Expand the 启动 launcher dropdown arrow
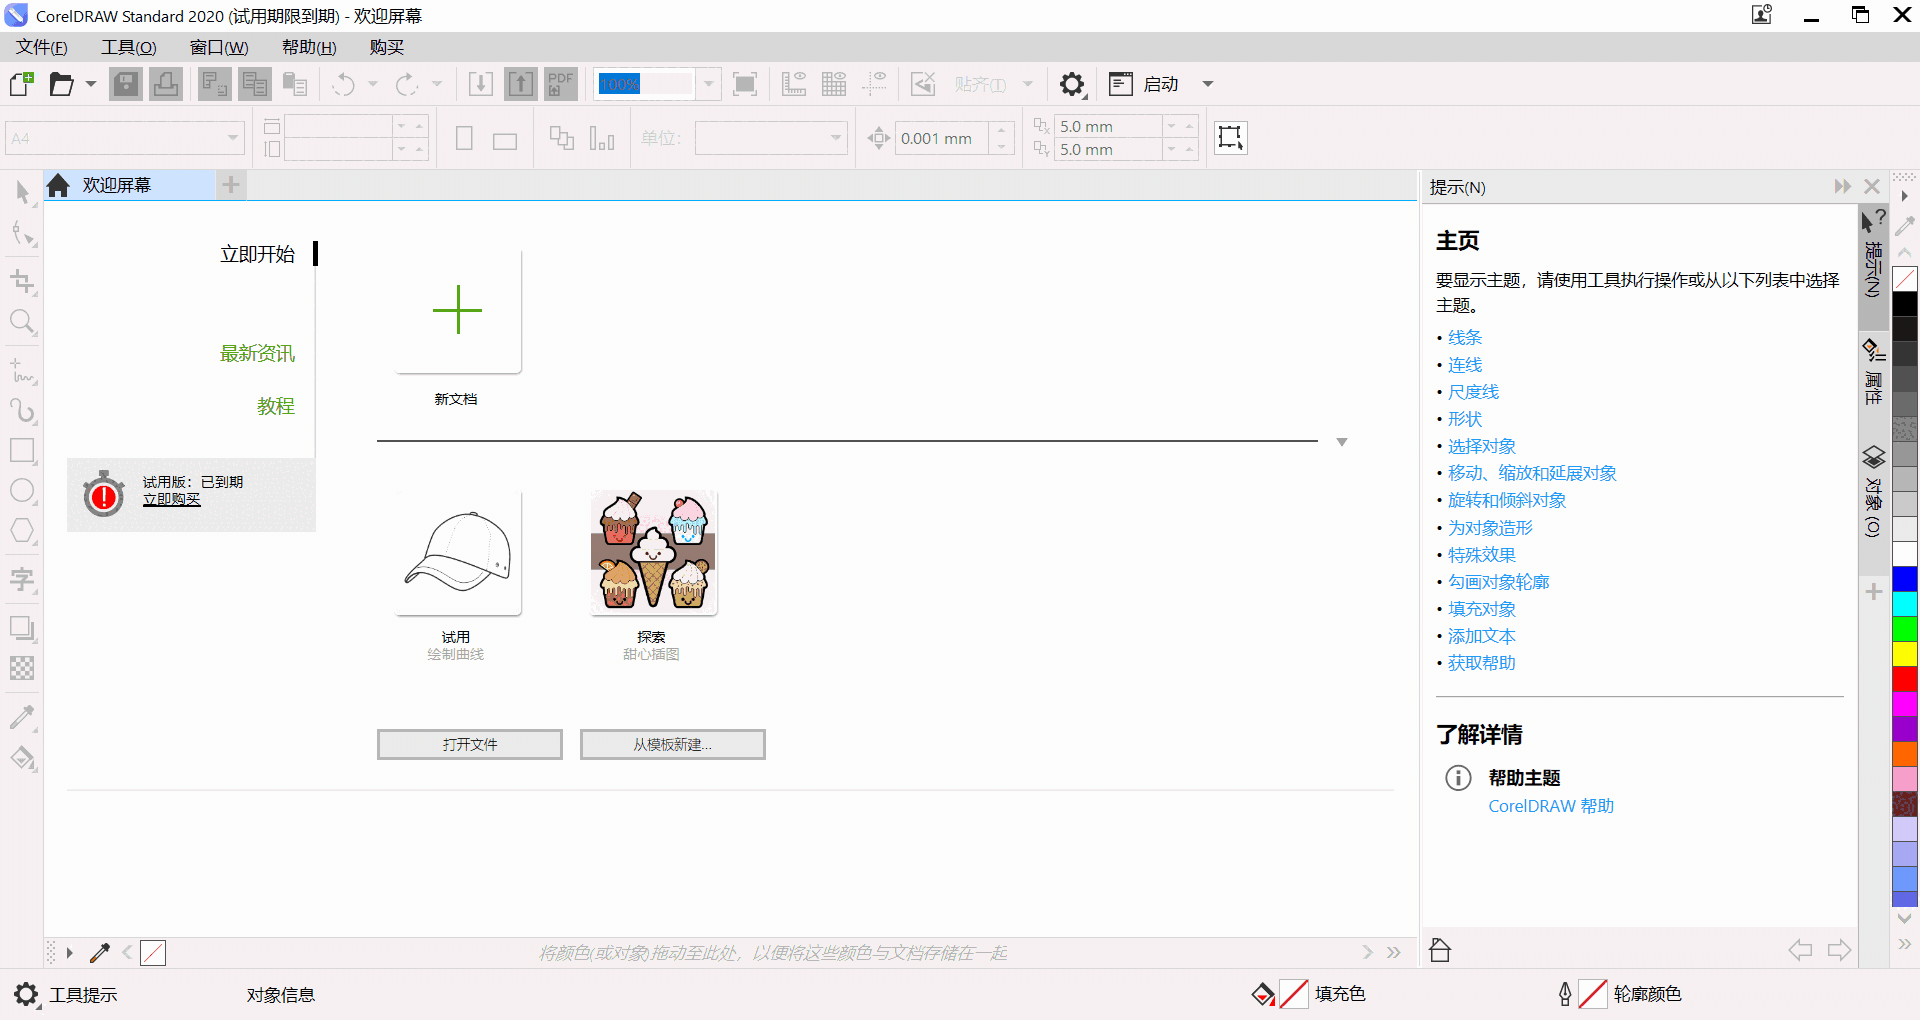Image resolution: width=1920 pixels, height=1020 pixels. (1209, 84)
